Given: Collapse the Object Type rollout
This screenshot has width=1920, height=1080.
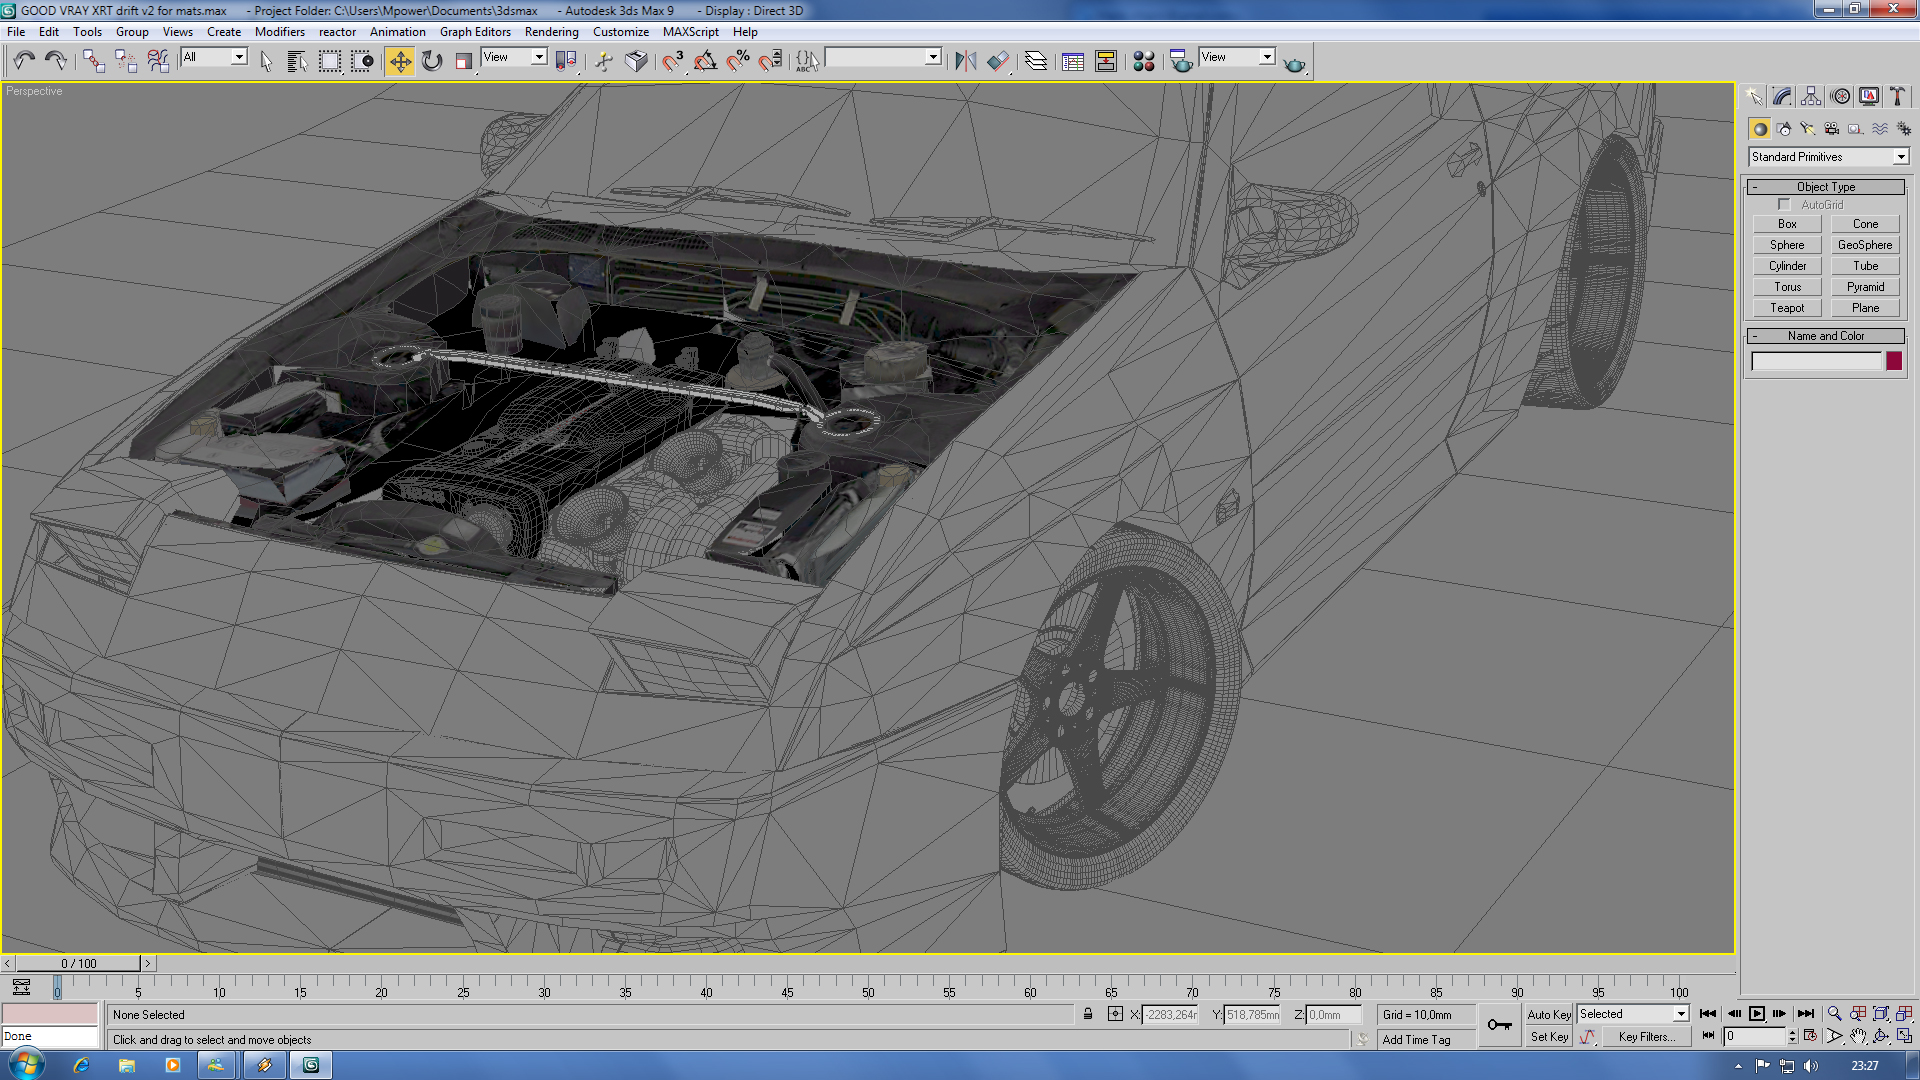Looking at the screenshot, I should click(1825, 187).
